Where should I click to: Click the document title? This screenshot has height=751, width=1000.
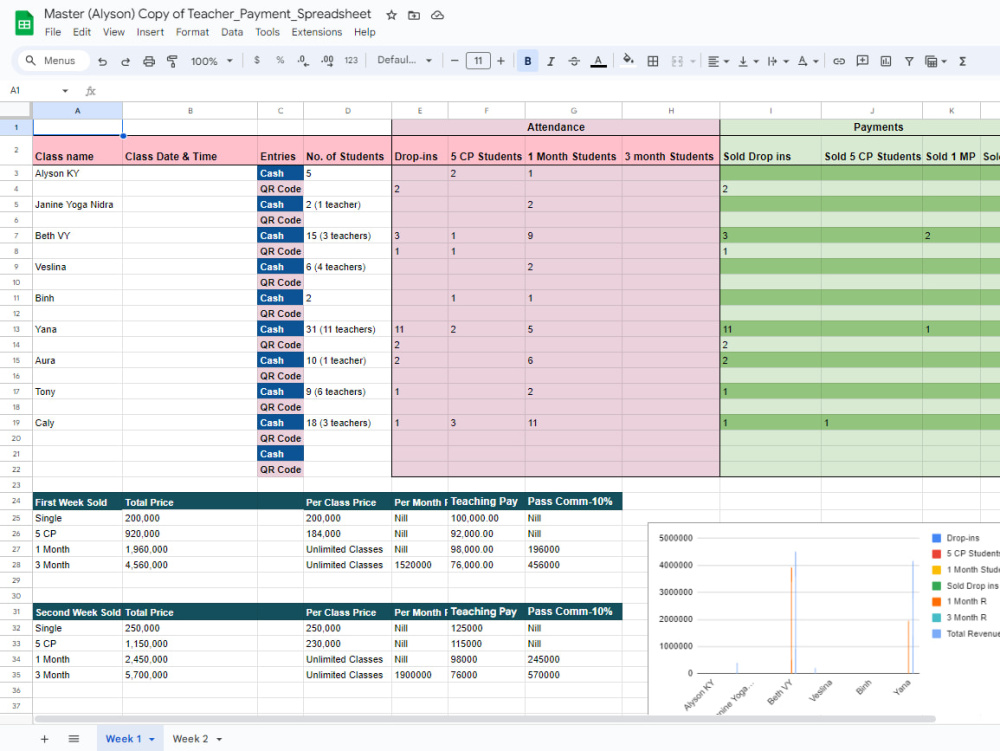click(x=207, y=13)
